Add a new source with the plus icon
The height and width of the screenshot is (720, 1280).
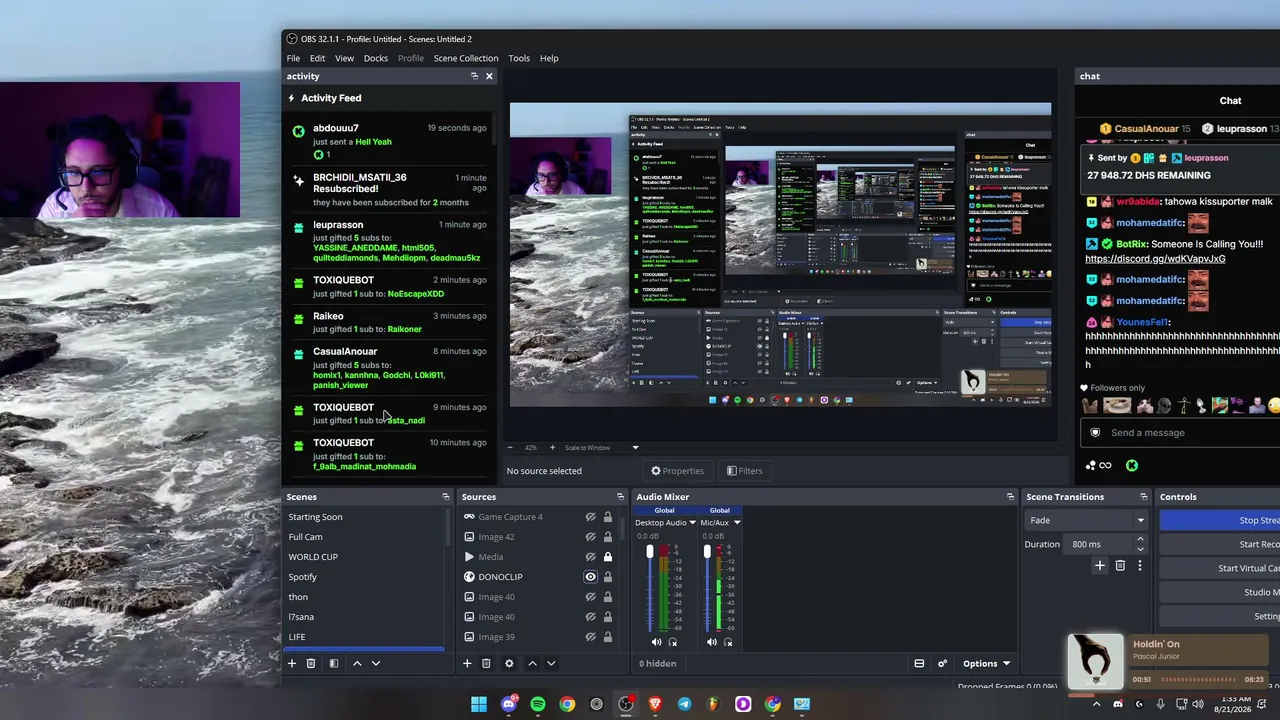pos(467,663)
